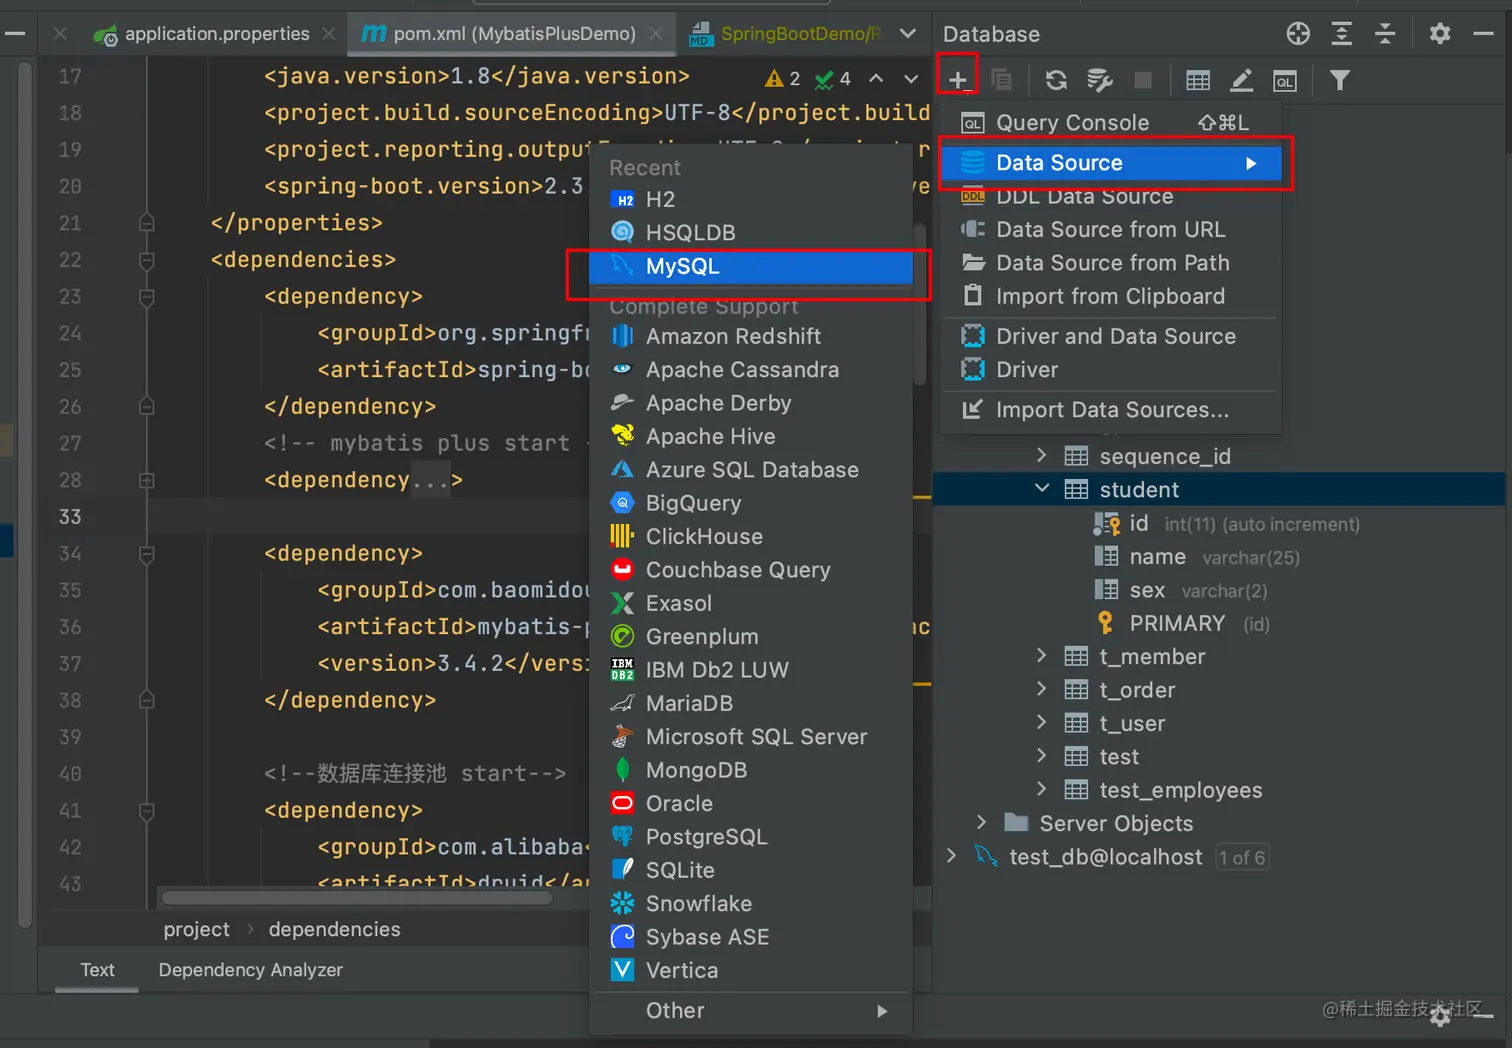
Task: Click the Driver menu item
Action: (1111, 370)
